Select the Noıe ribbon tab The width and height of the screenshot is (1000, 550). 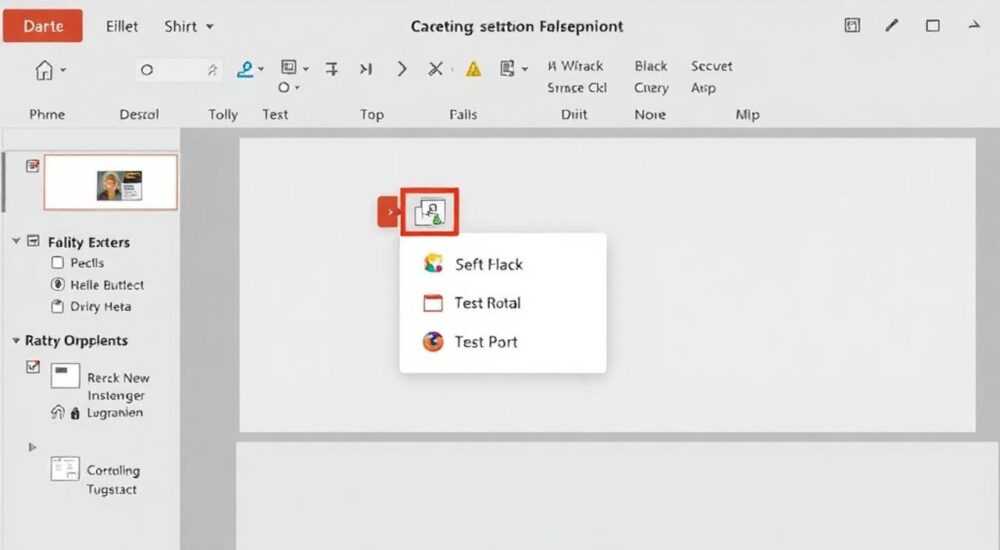pyautogui.click(x=650, y=114)
